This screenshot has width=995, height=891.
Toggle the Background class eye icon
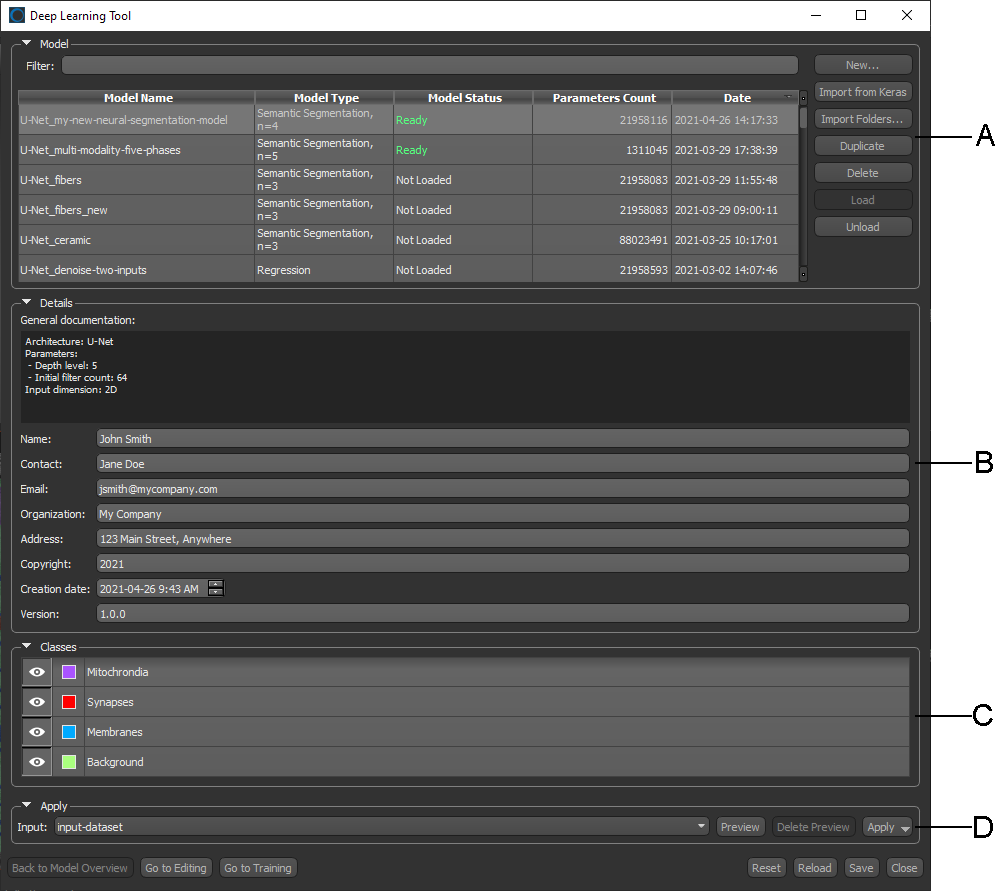37,762
